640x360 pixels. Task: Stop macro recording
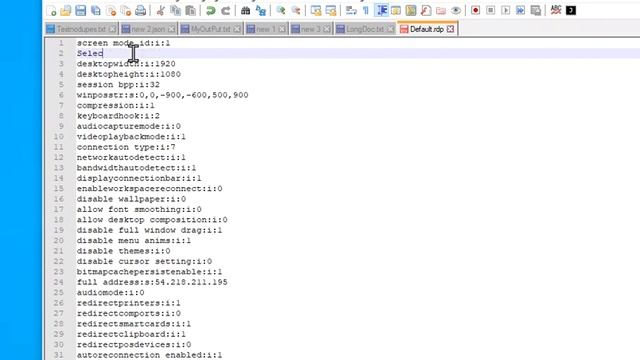491,11
